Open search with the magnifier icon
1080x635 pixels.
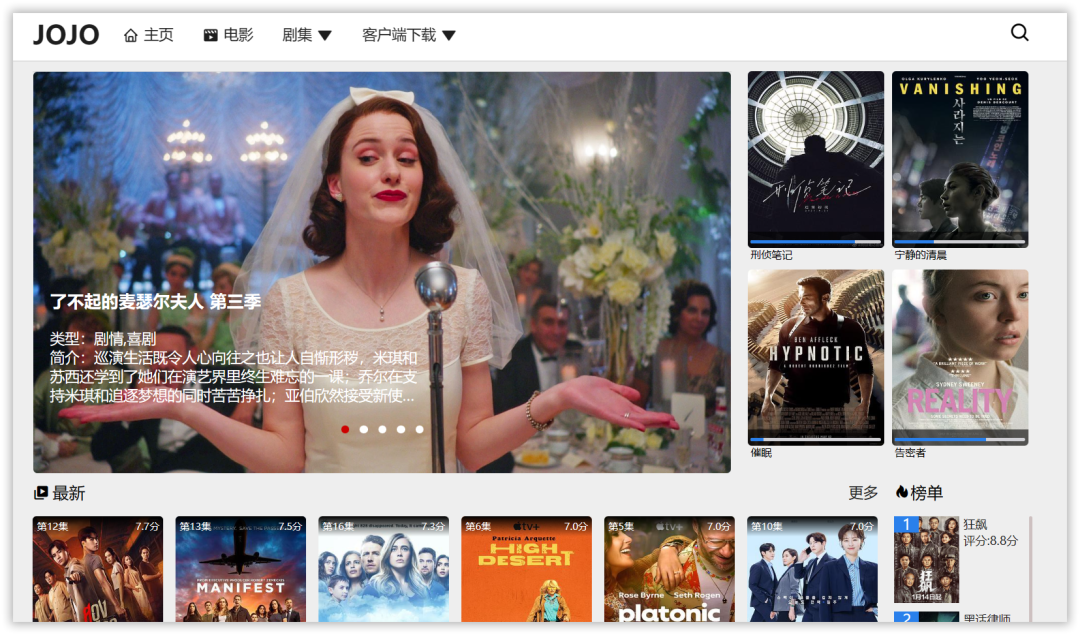[1019, 32]
